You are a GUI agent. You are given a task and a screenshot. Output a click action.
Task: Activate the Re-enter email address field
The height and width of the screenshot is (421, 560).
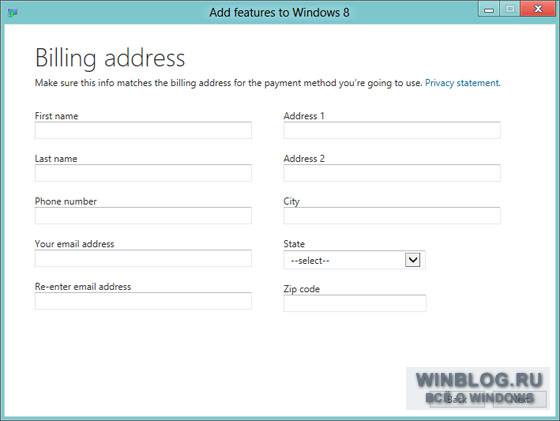[x=143, y=301]
